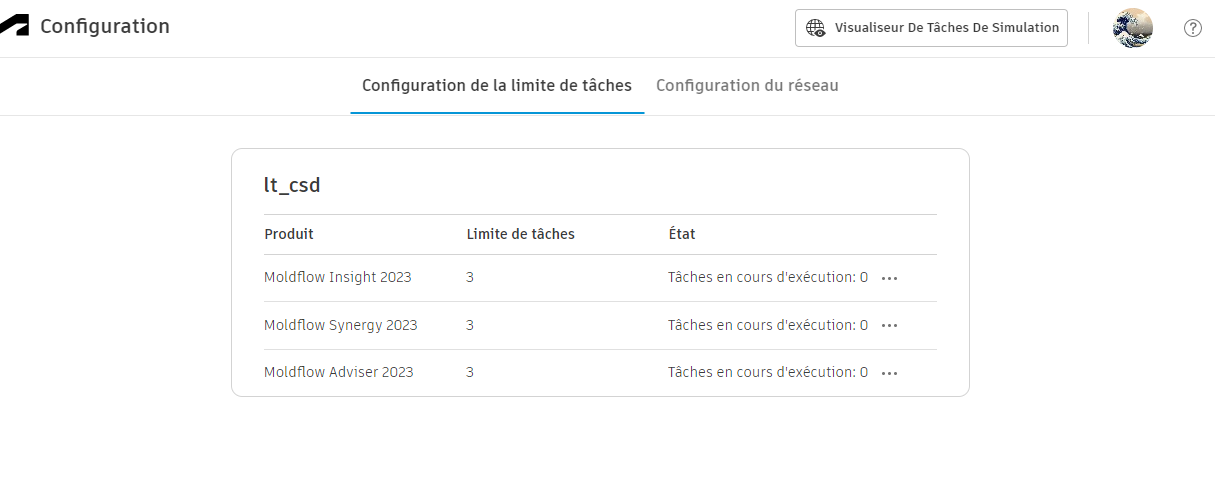The height and width of the screenshot is (489, 1215).
Task: Click the Limite de tâches column header
Action: [x=521, y=234]
